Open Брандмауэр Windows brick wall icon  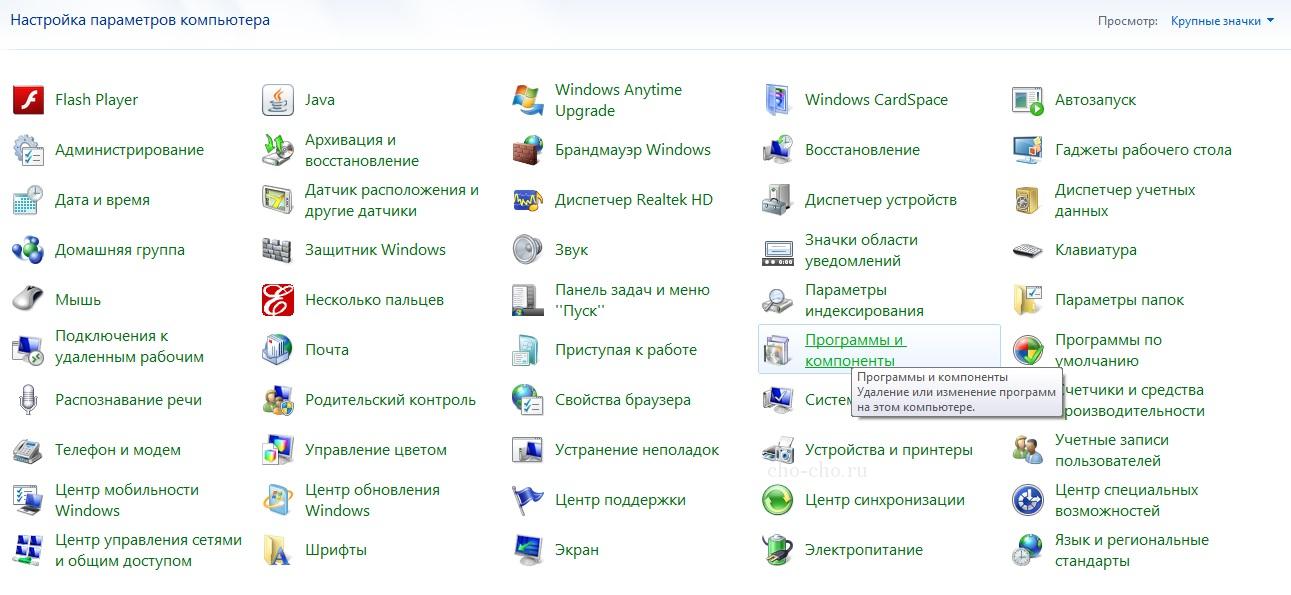(x=527, y=150)
